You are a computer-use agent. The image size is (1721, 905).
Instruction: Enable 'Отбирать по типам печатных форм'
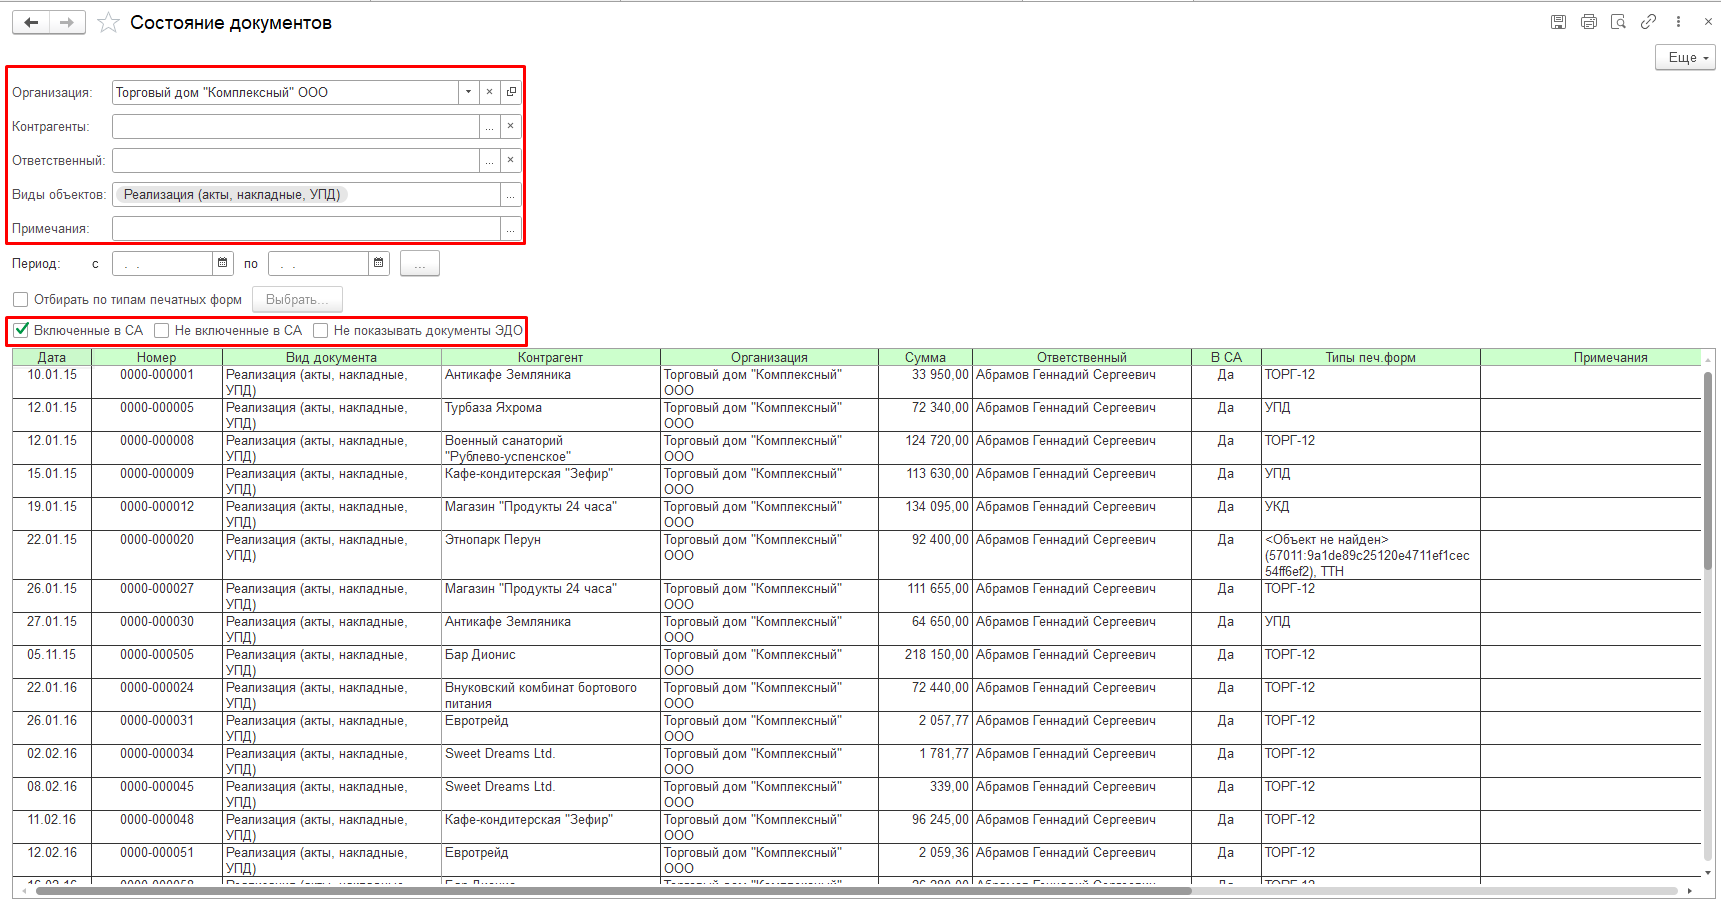[x=21, y=299]
